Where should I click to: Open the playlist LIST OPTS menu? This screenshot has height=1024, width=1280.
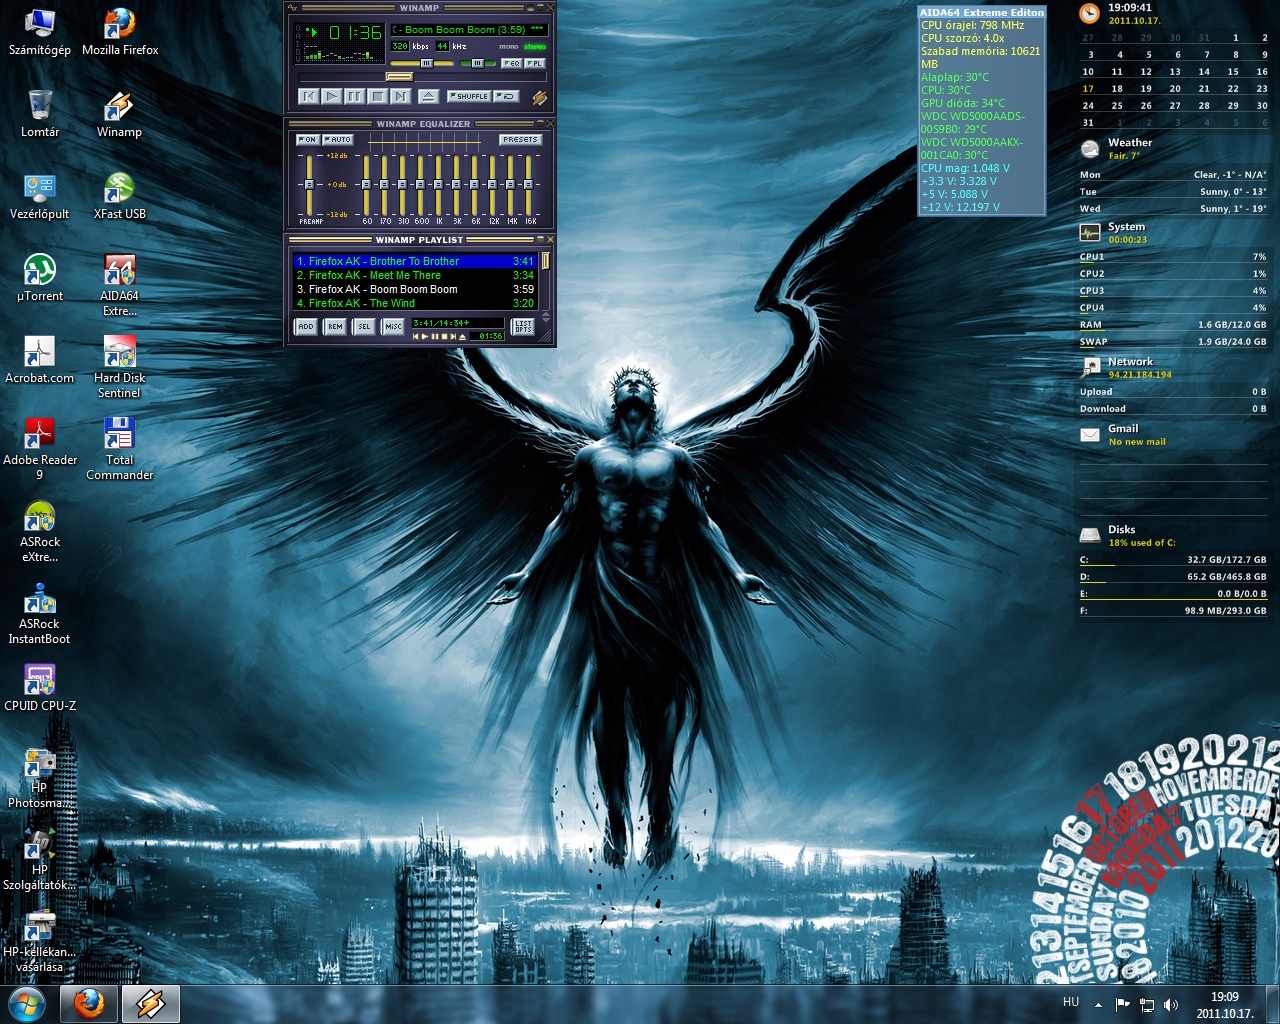click(523, 327)
